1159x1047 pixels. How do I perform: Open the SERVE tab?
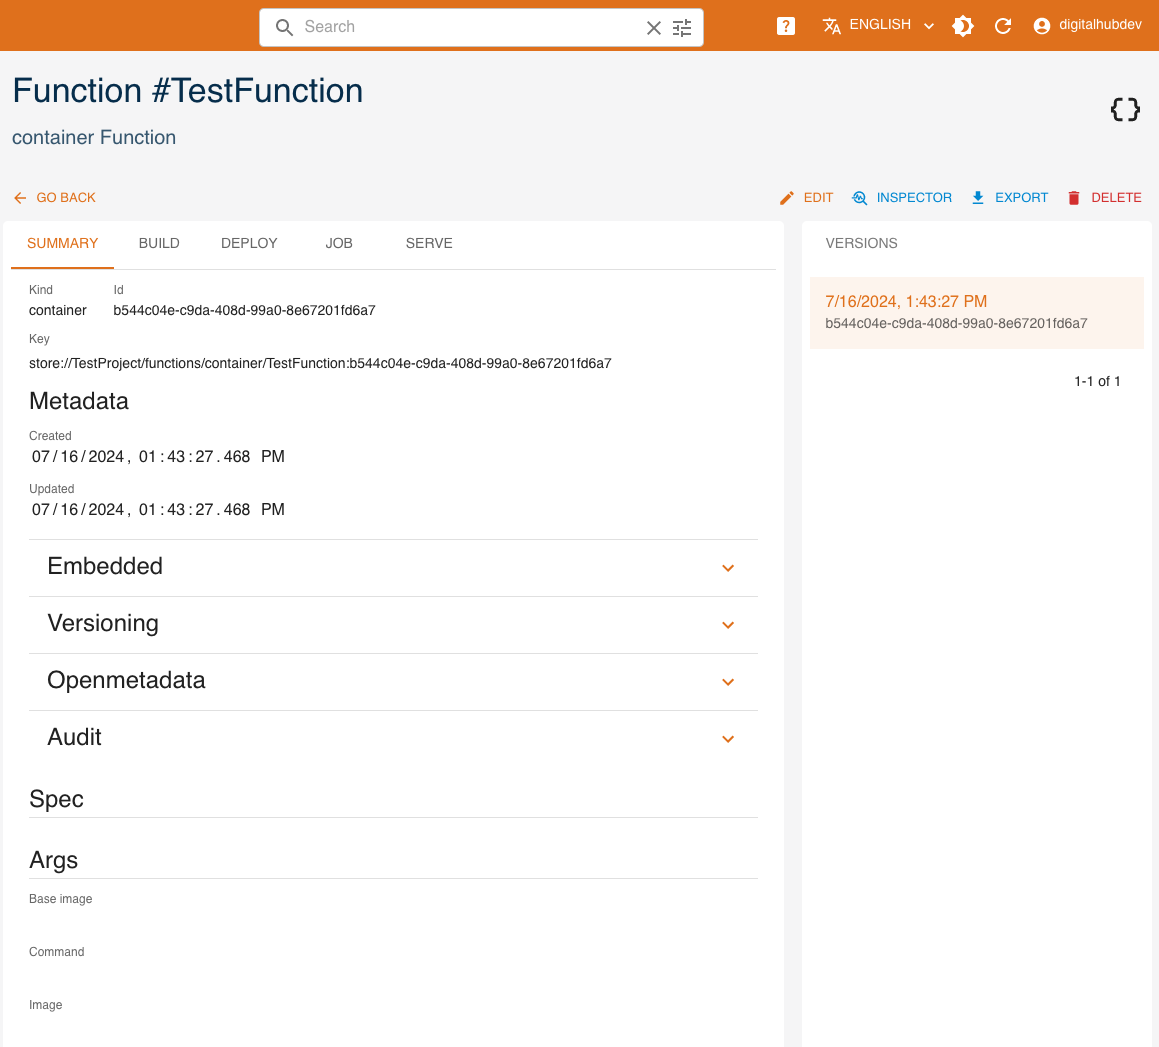click(x=429, y=244)
